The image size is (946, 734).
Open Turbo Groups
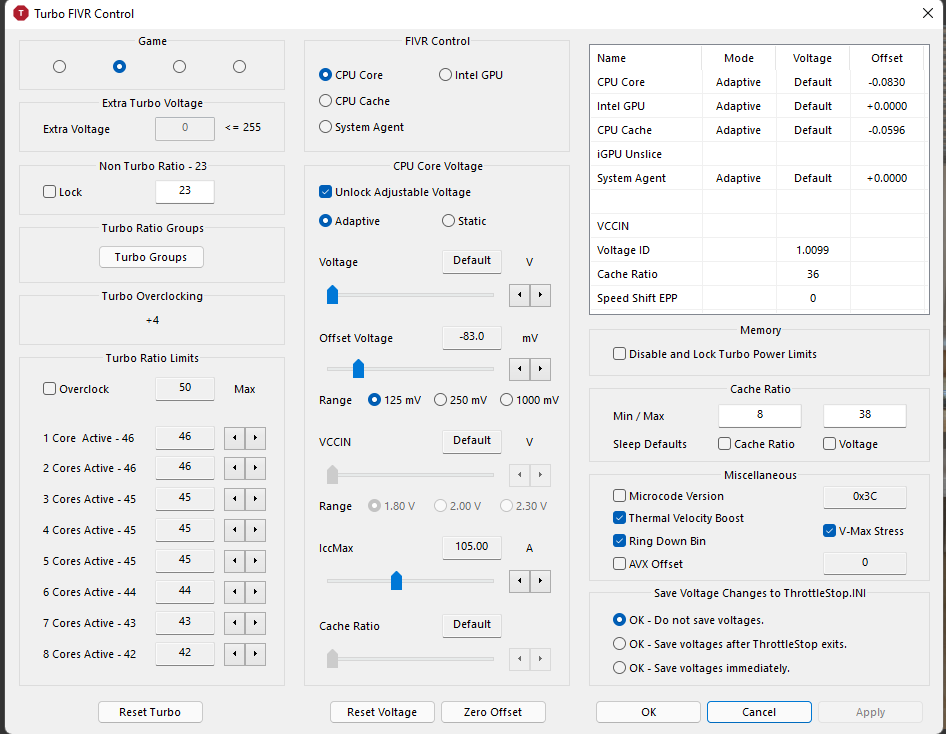[151, 257]
